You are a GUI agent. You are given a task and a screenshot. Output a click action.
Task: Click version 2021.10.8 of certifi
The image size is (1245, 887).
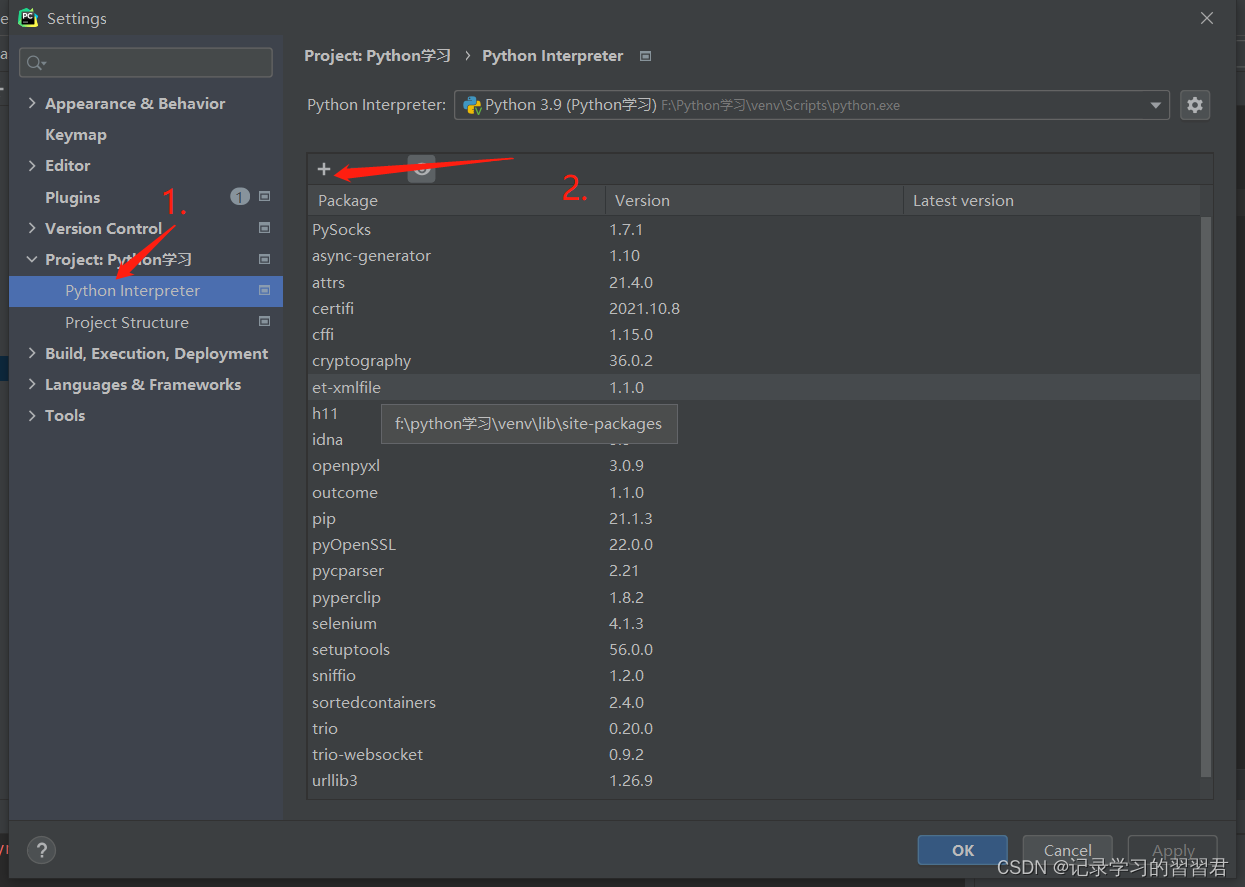pyautogui.click(x=644, y=308)
